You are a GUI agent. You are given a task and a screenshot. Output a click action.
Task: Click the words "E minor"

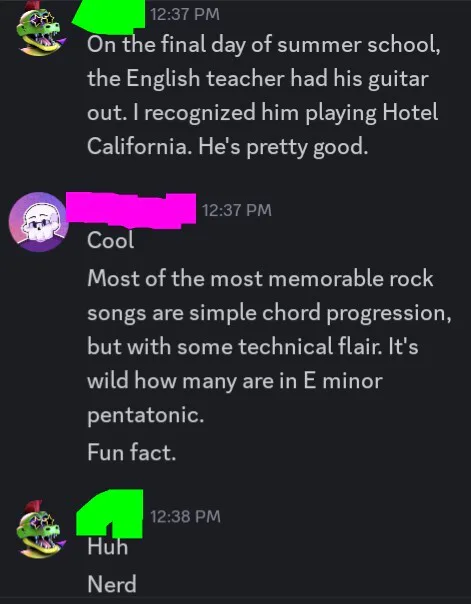[x=343, y=381]
